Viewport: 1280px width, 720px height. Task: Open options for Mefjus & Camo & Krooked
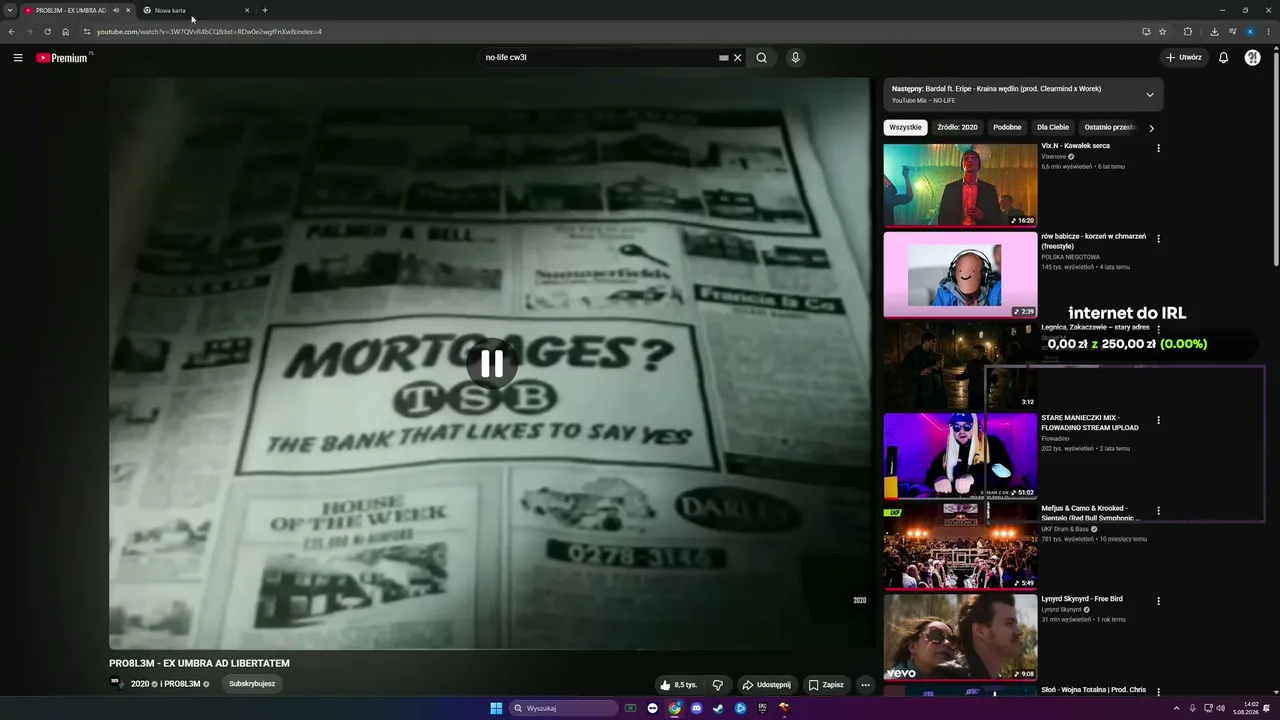[x=1159, y=511]
